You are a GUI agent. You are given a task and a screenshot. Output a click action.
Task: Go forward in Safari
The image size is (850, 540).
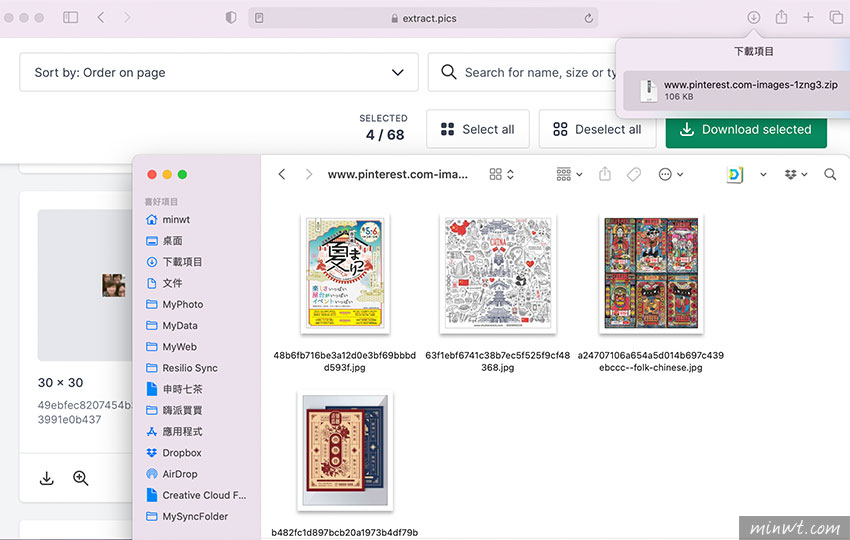(x=127, y=17)
